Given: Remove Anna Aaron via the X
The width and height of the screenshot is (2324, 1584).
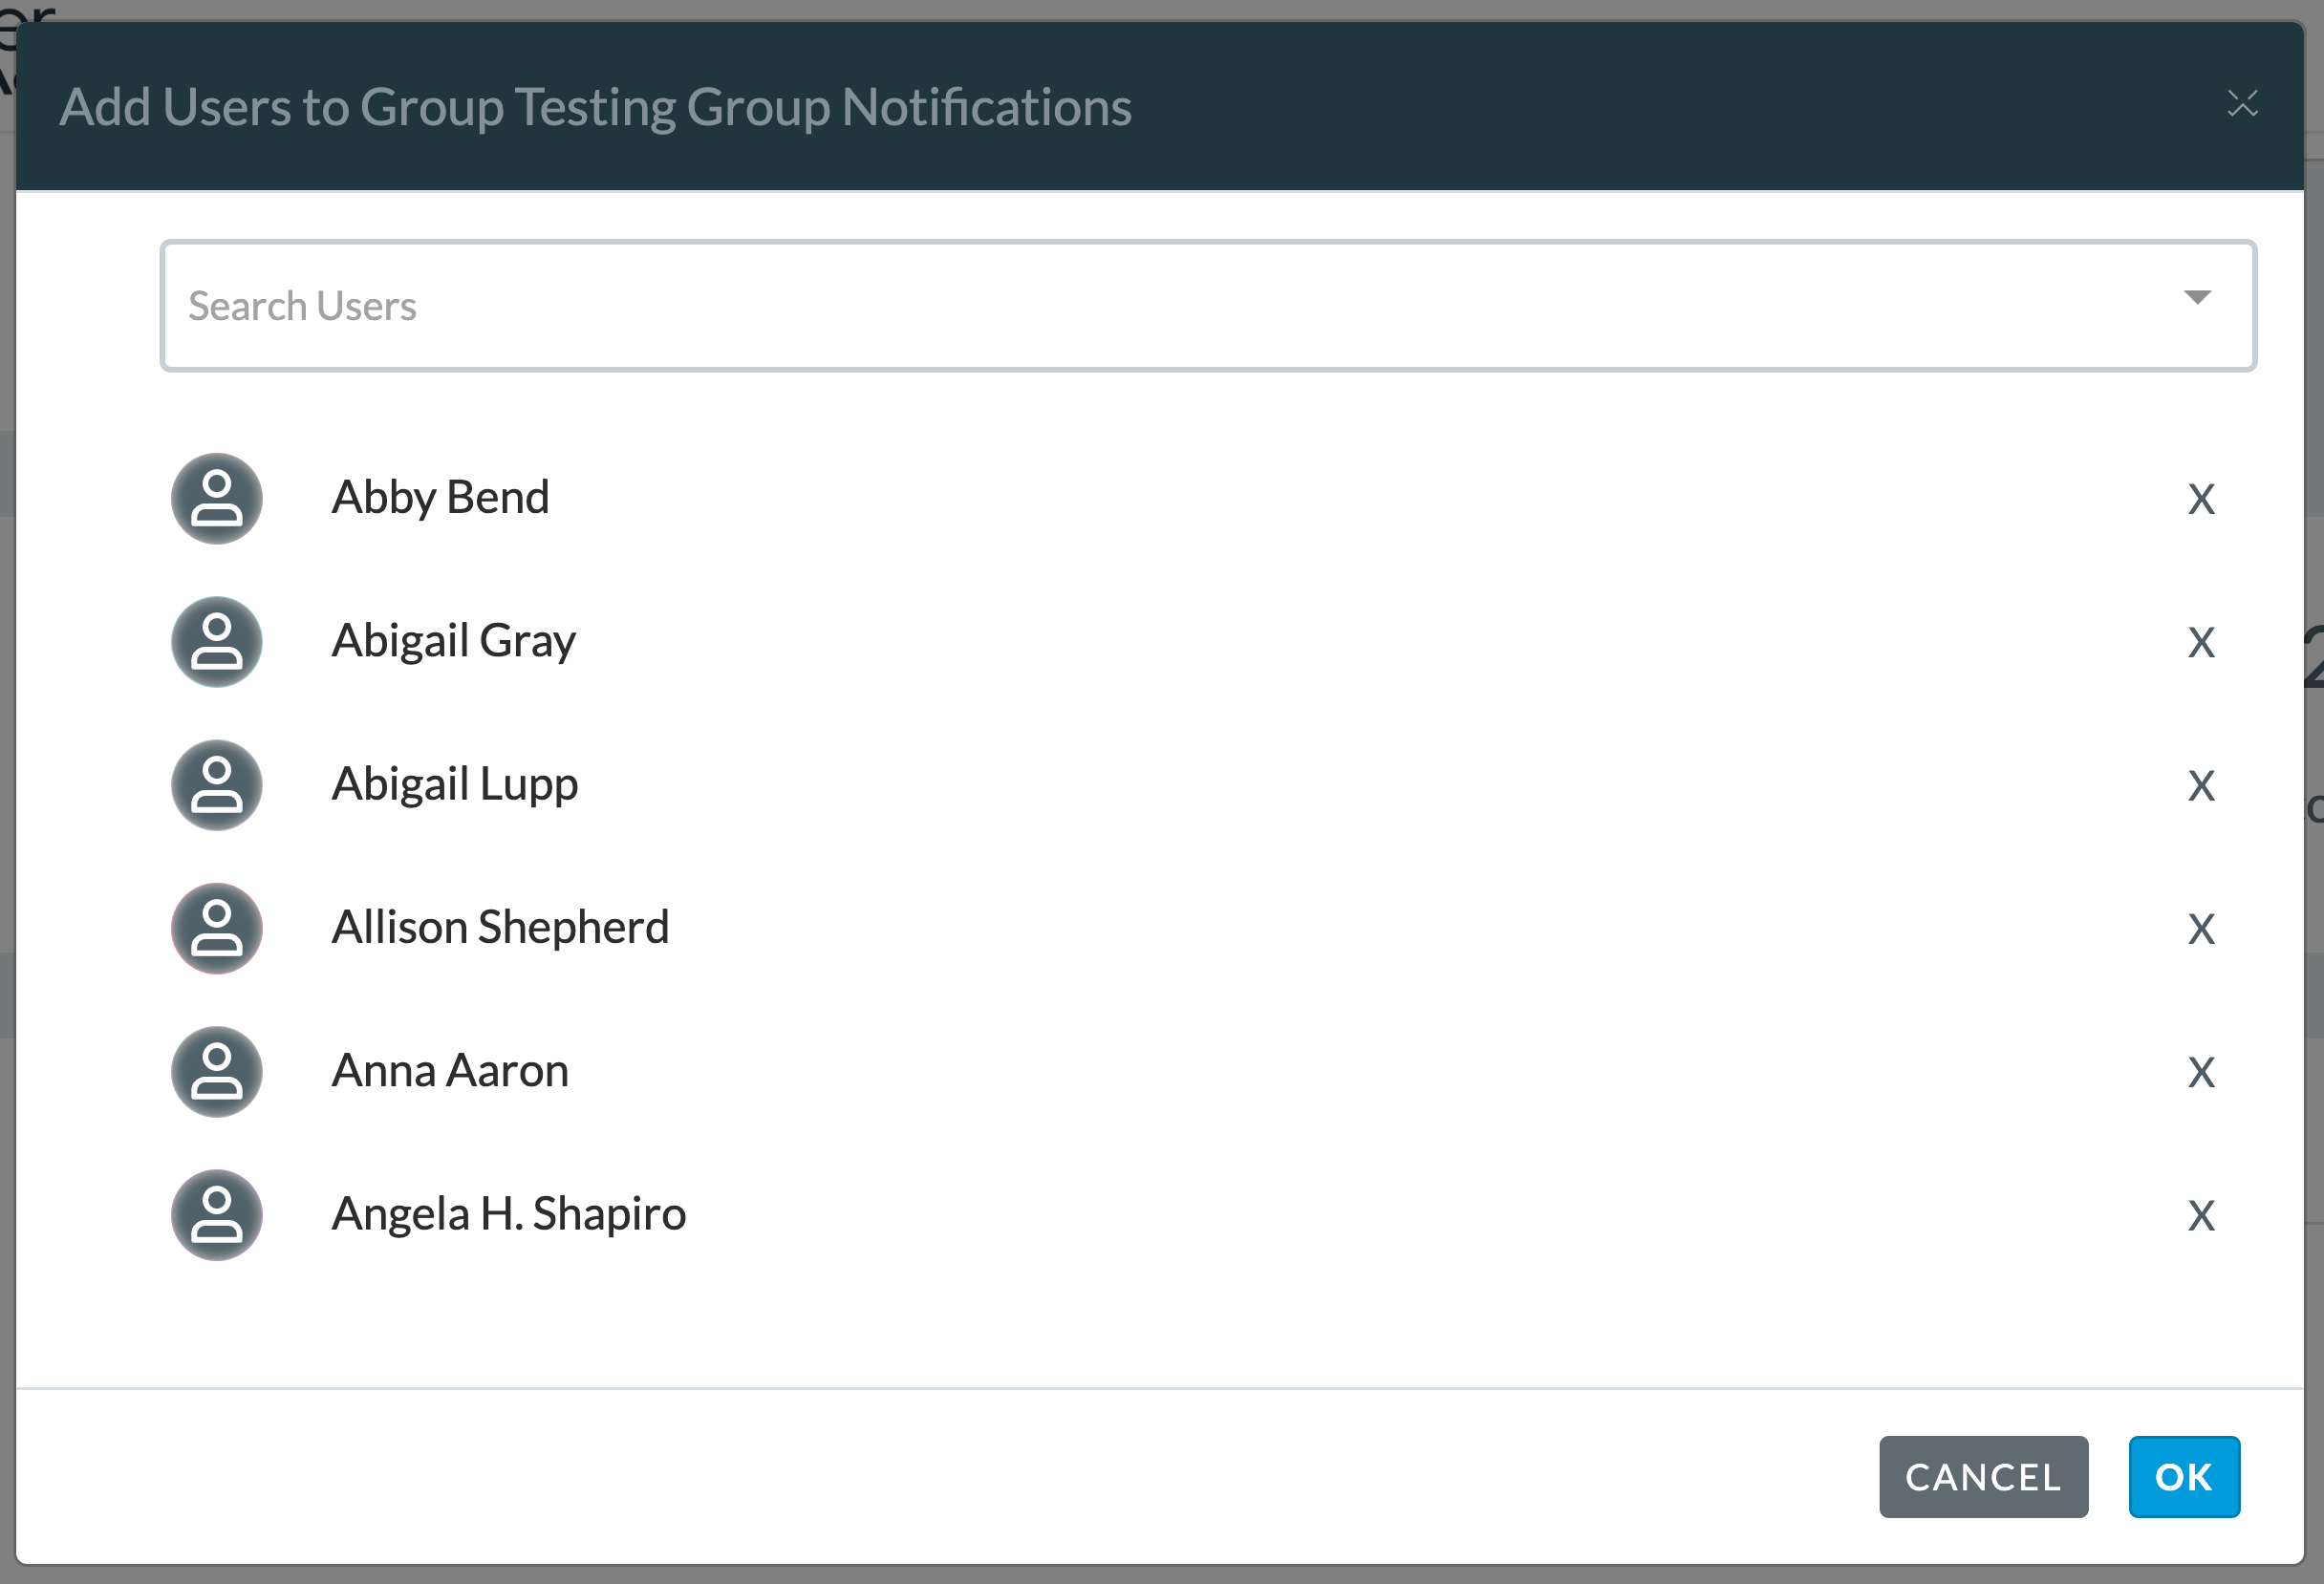Looking at the screenshot, I should (2201, 1072).
